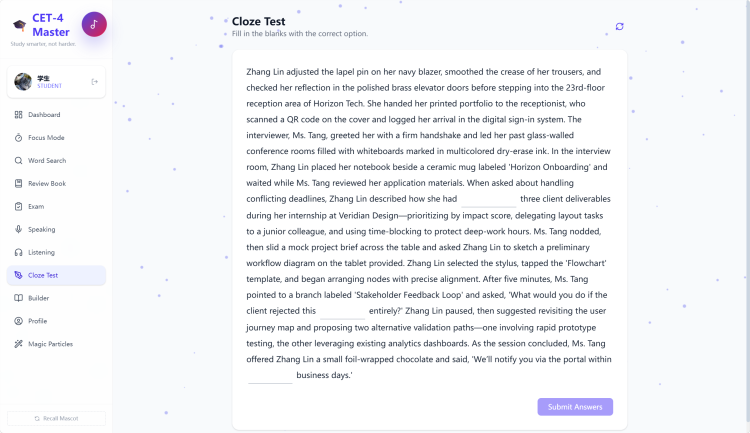
Task: Click the student avatar thumbnail
Action: click(23, 82)
